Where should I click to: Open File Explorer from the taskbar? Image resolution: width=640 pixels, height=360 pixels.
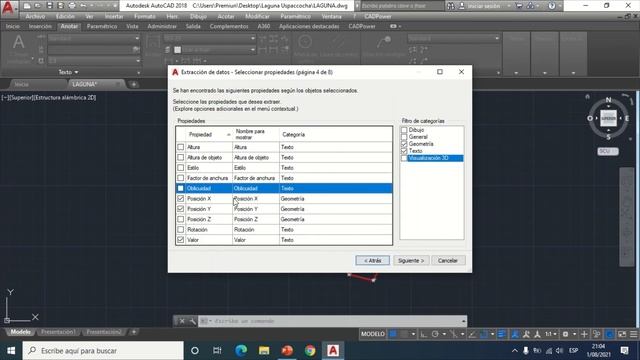point(264,350)
